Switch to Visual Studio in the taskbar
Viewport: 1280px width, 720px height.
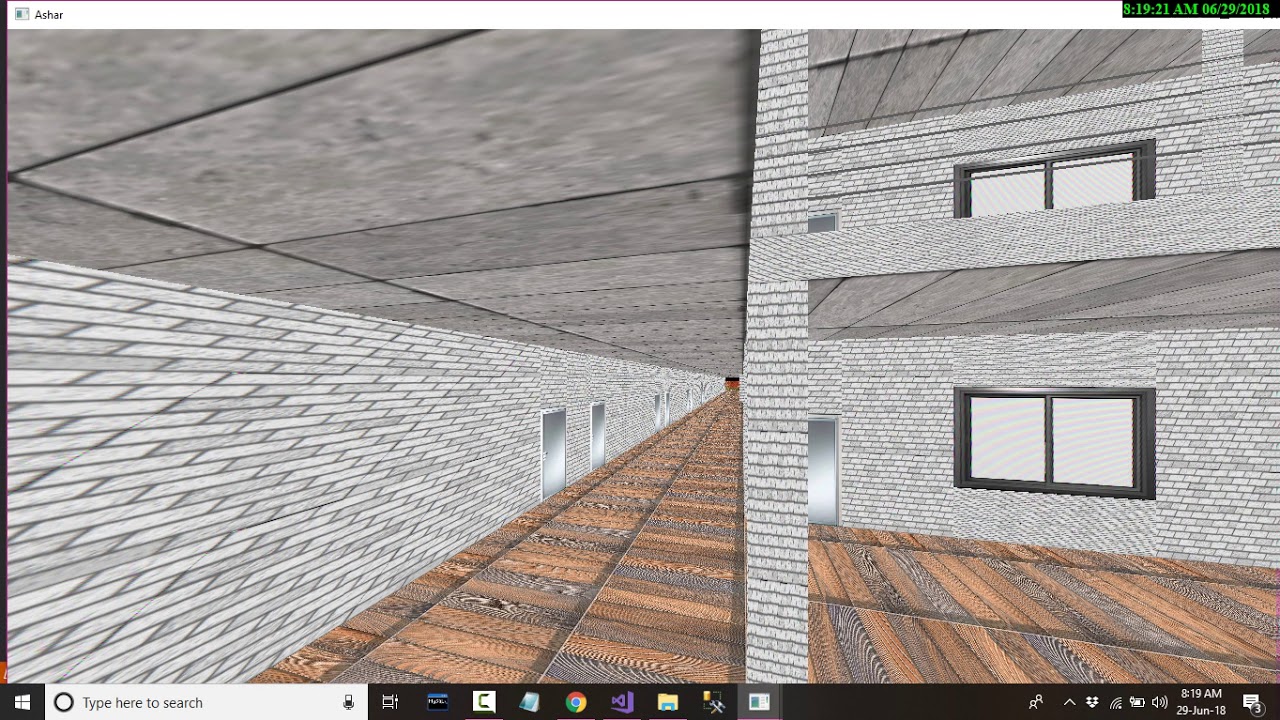[622, 702]
